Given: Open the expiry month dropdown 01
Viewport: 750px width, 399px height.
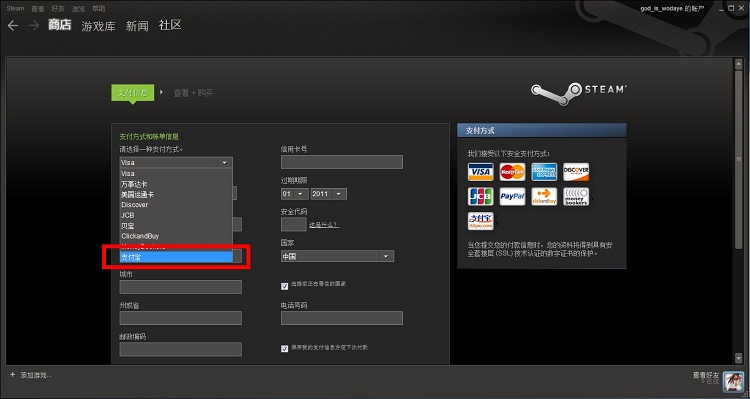Looking at the screenshot, I should click(294, 194).
